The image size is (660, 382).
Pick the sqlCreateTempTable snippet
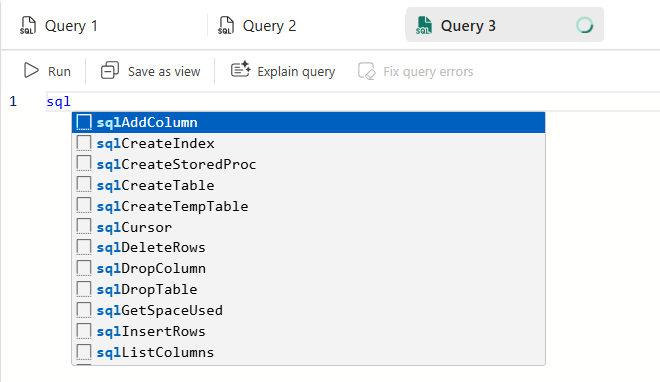coord(309,206)
